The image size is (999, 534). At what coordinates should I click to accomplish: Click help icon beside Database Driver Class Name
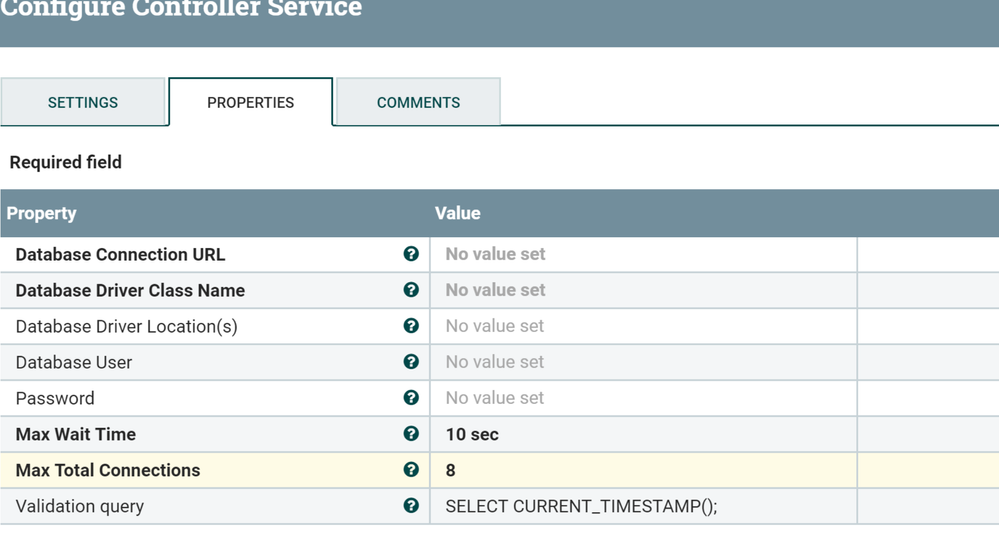[411, 290]
